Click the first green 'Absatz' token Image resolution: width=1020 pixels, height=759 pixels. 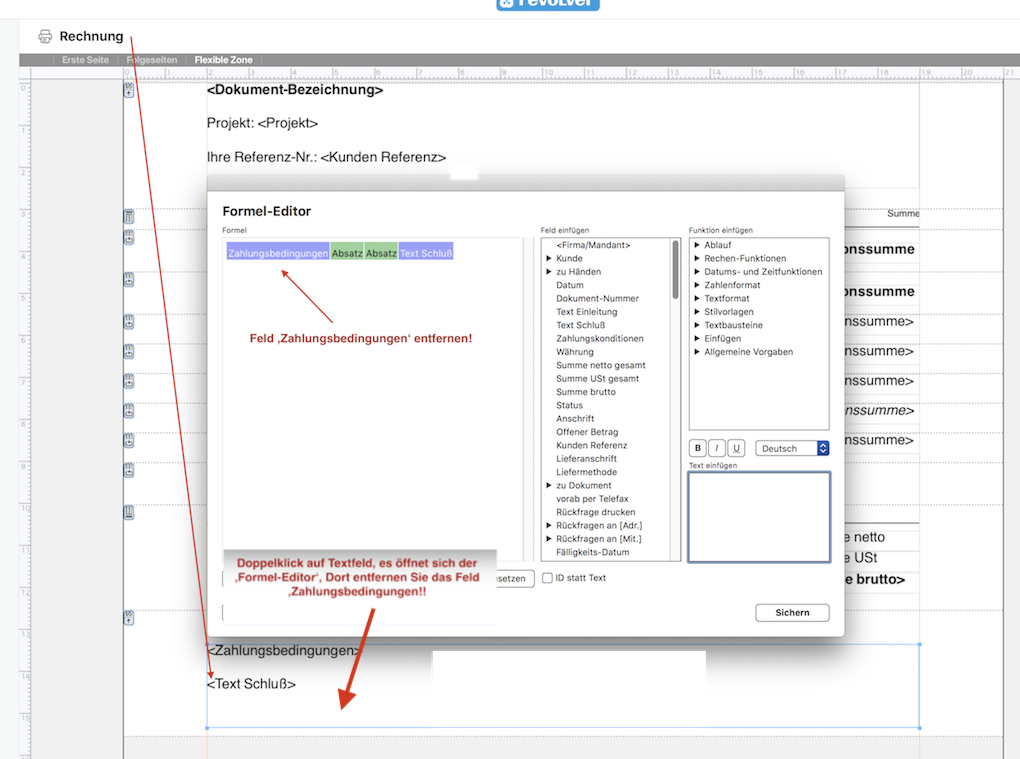[347, 253]
